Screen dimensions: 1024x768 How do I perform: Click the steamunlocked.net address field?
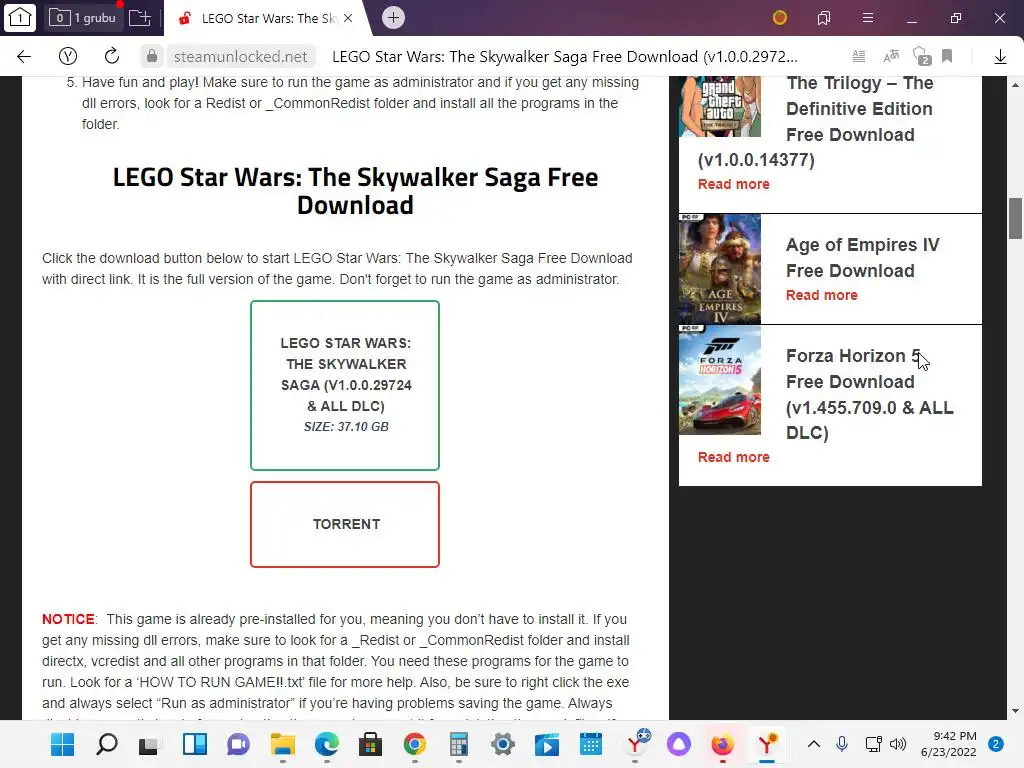240,57
